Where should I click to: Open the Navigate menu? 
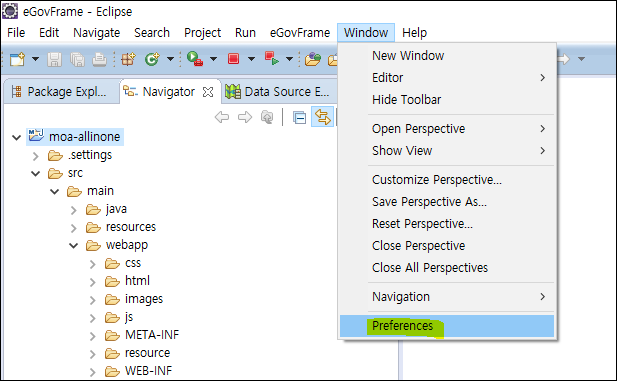96,33
